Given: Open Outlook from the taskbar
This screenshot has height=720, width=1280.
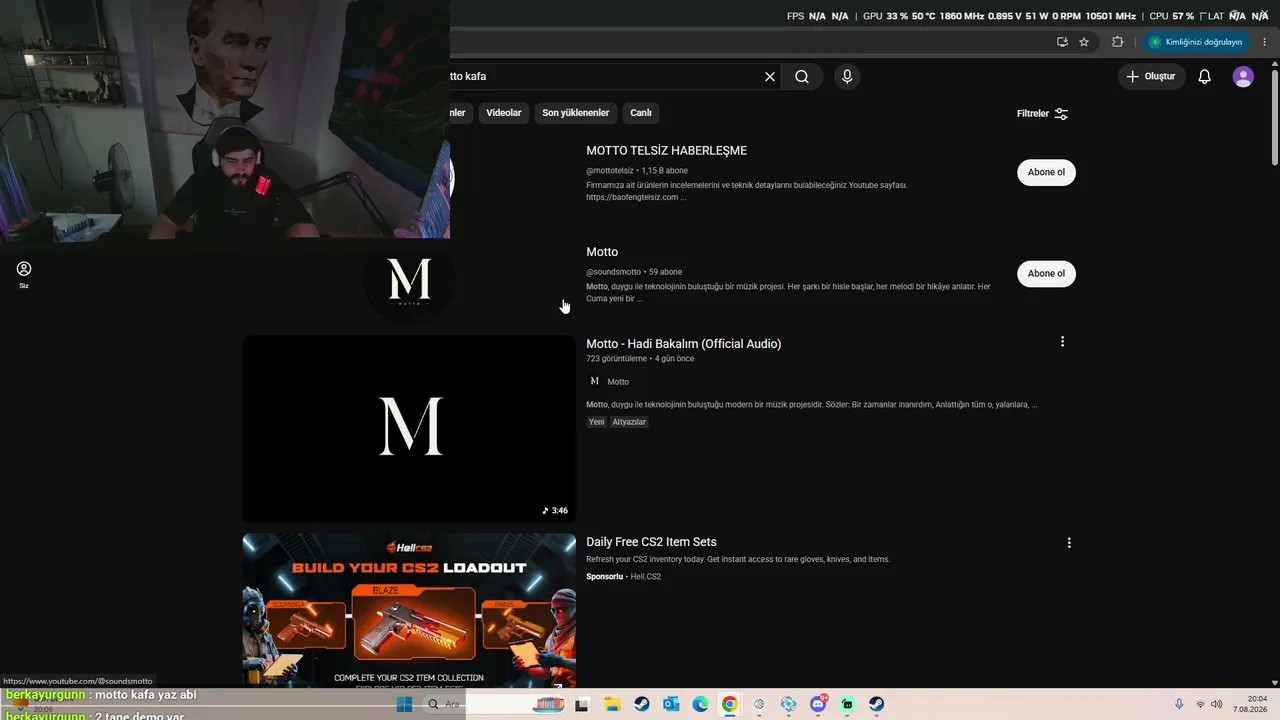Looking at the screenshot, I should (671, 704).
